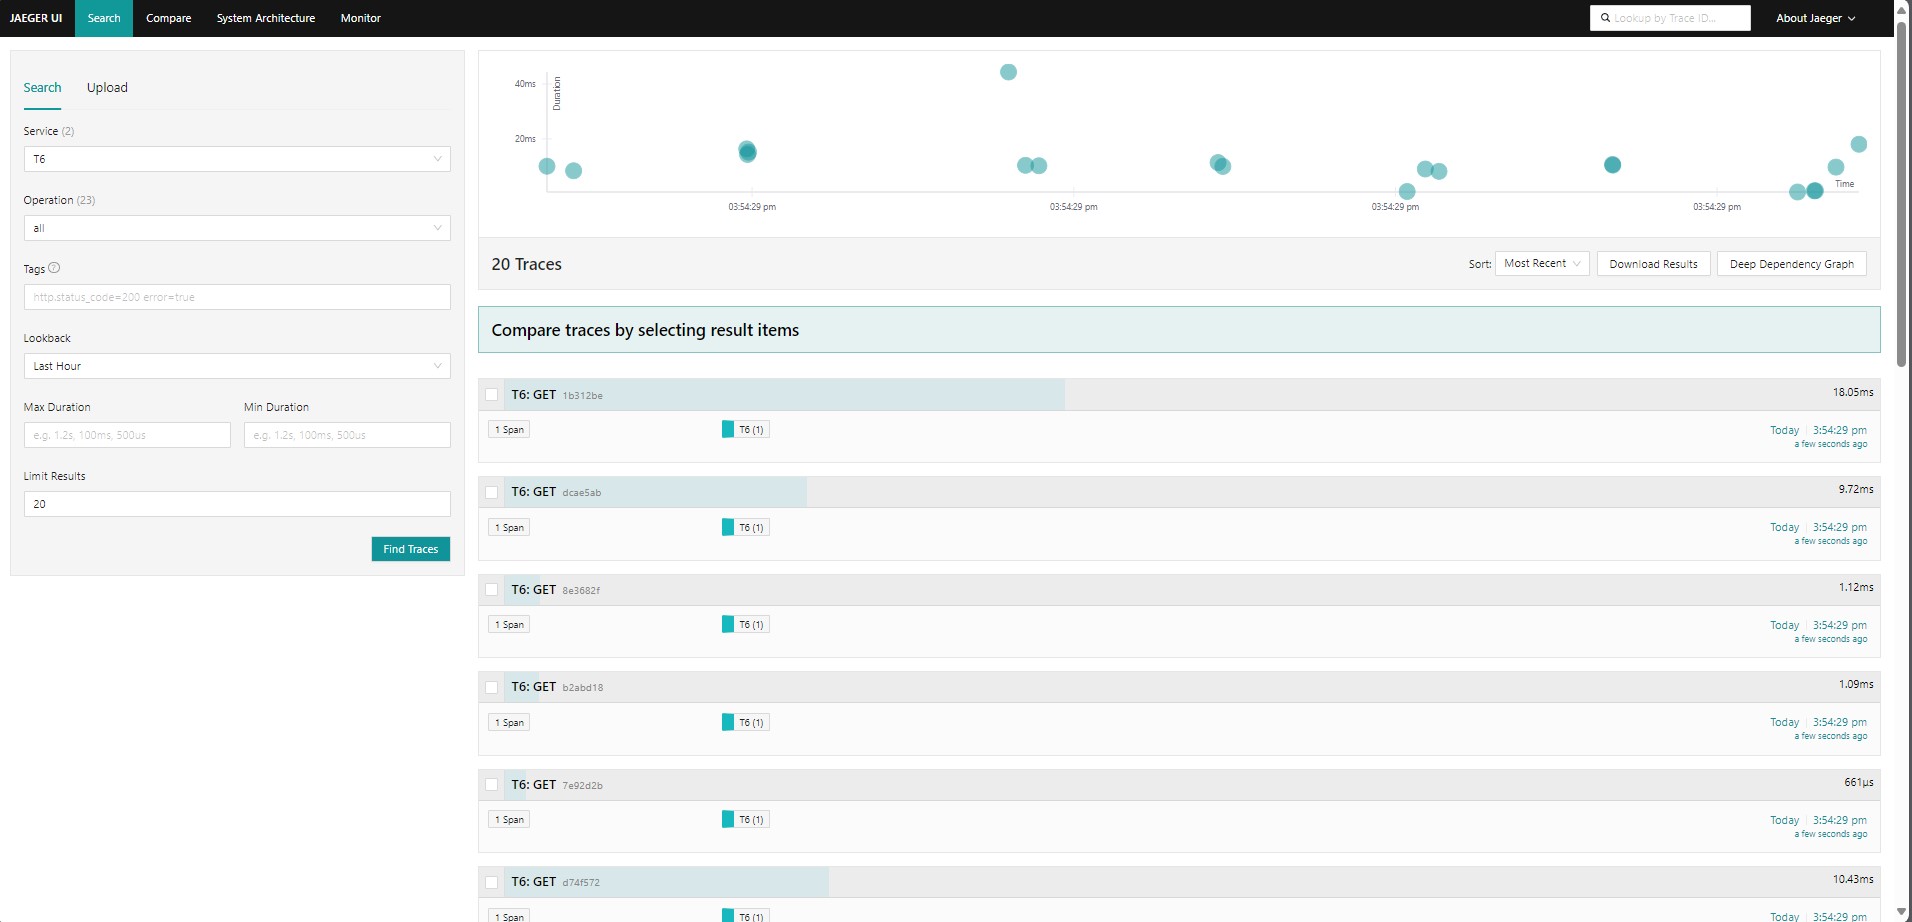Image resolution: width=1912 pixels, height=922 pixels.
Task: Select checkbox for trace dcae5ab
Action: pyautogui.click(x=491, y=492)
